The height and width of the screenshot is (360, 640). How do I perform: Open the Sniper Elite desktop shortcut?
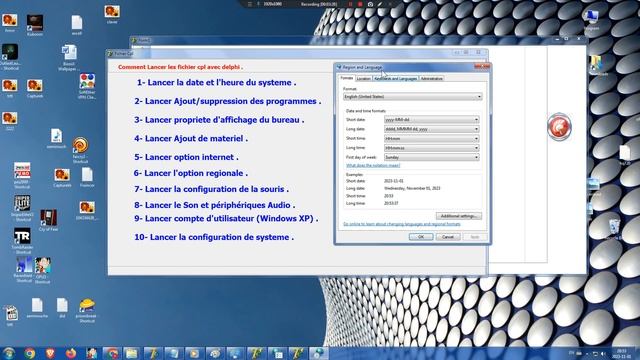point(22,208)
